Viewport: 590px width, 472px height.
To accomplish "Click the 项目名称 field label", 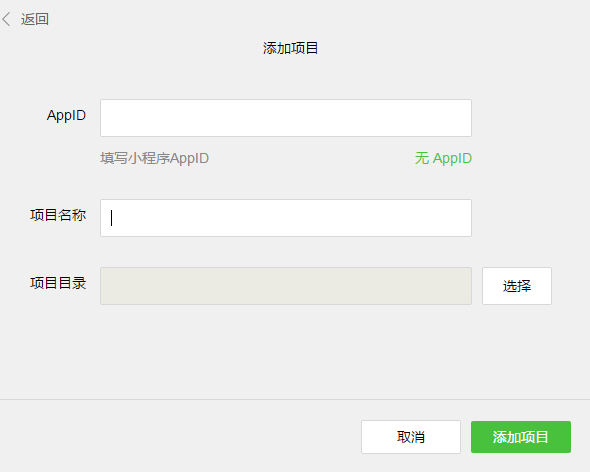I will [58, 215].
